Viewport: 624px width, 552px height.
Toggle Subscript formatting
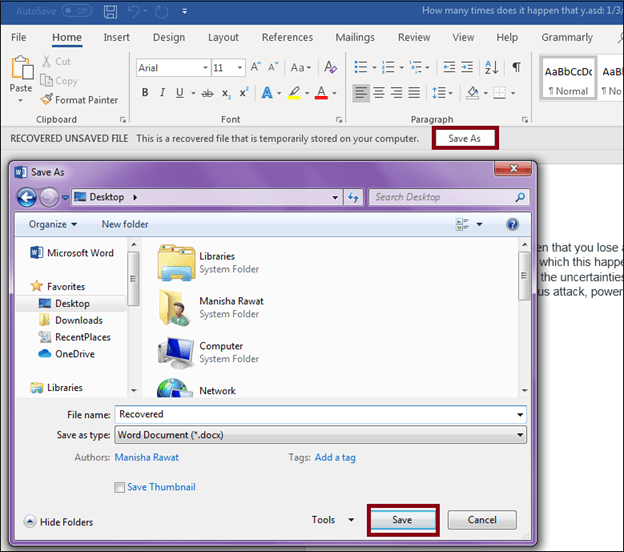(x=226, y=94)
